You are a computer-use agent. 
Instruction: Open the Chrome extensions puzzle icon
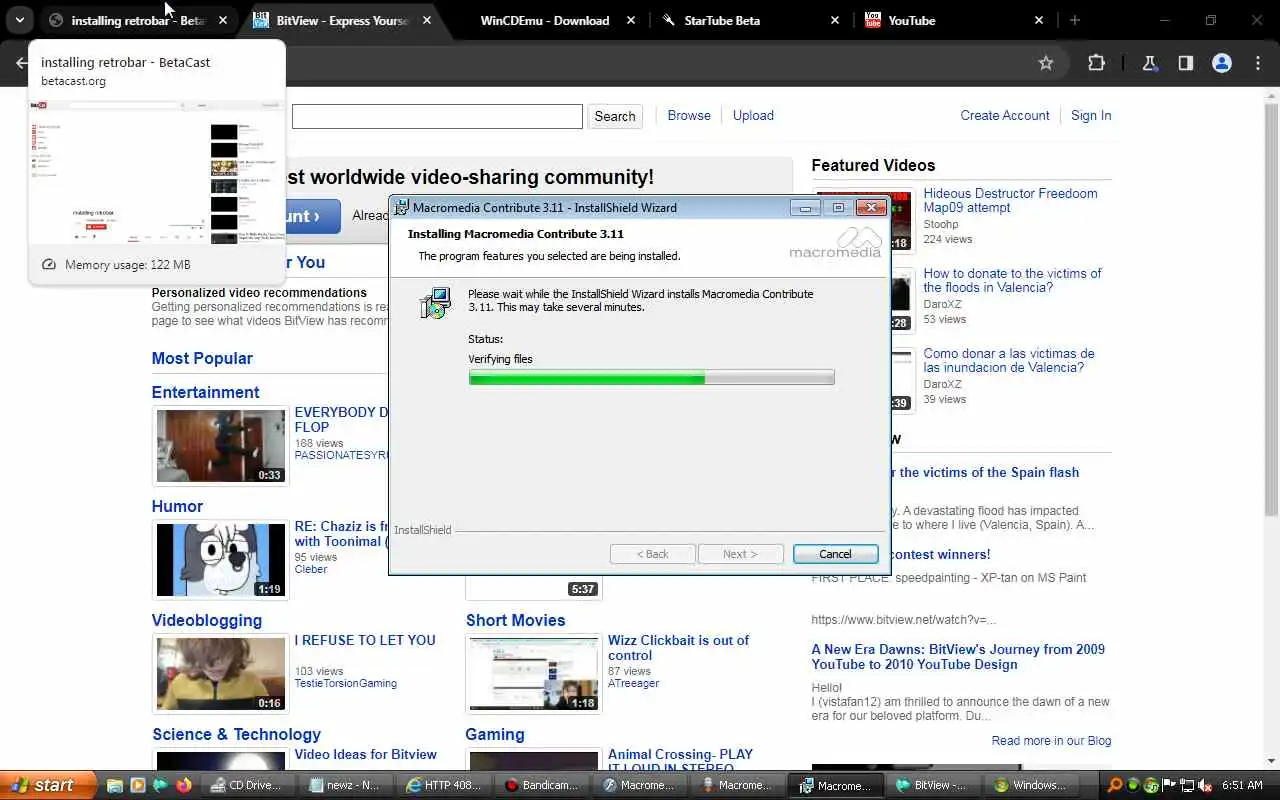pos(1096,63)
